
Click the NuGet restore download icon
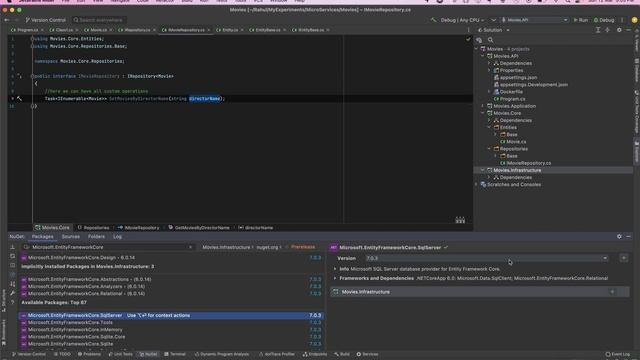(x=13, y=247)
